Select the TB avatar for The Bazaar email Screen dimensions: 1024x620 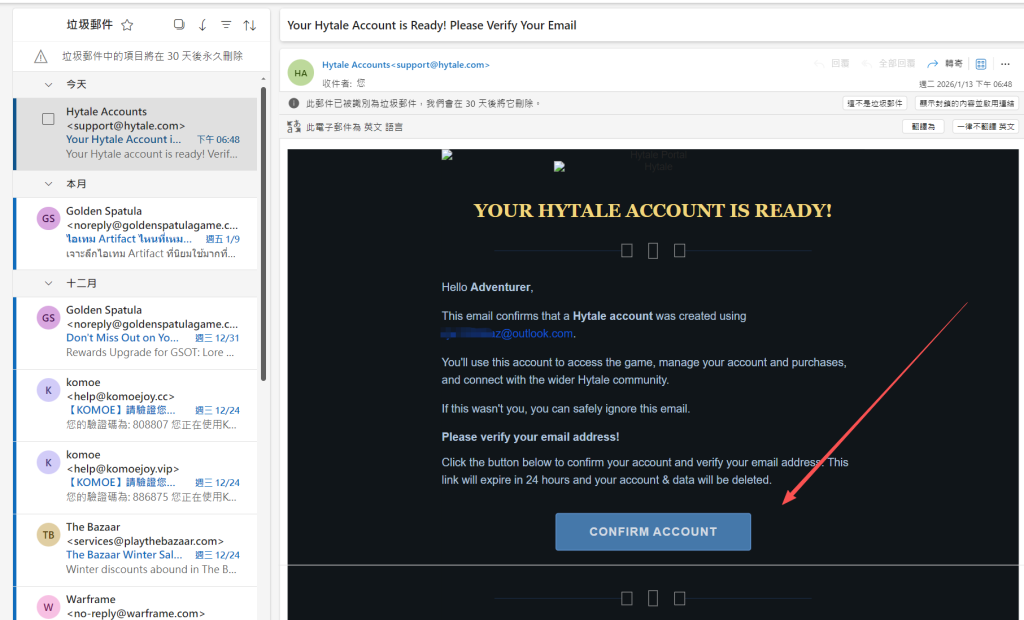(48, 534)
